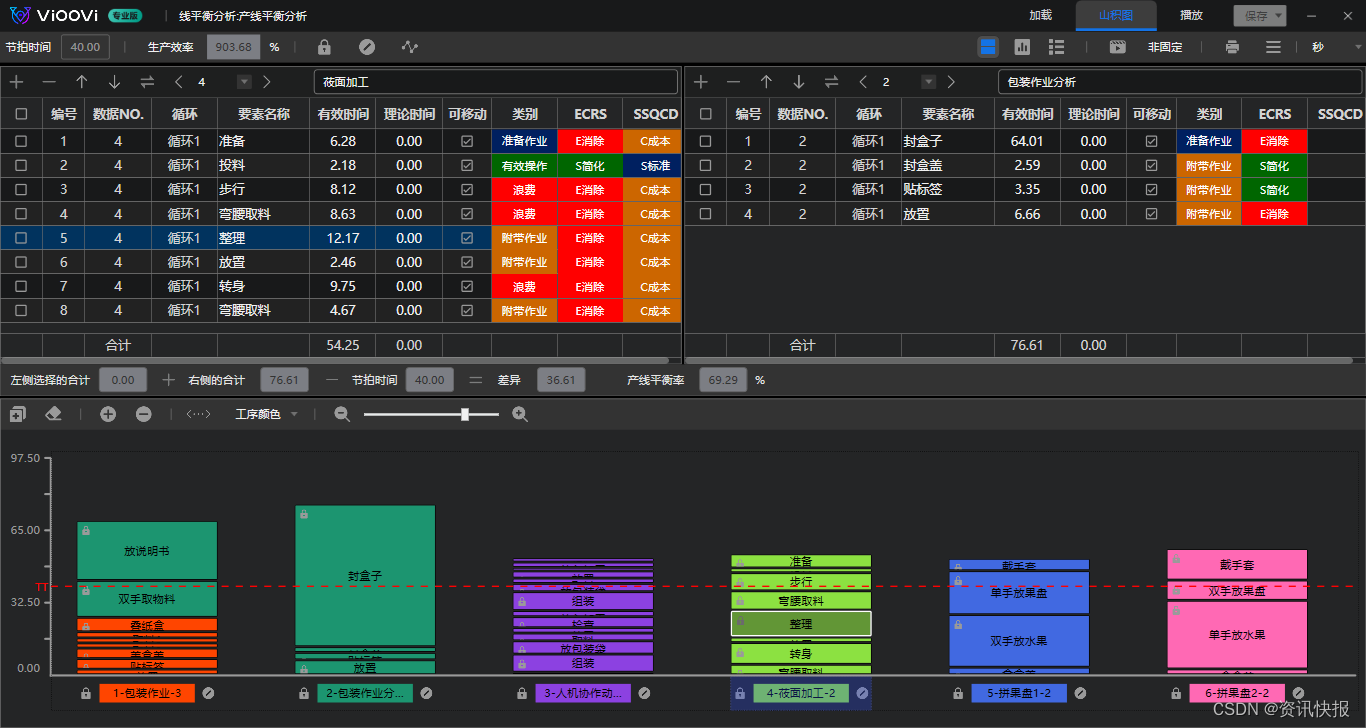
Task: Add a row in the left 莜面加工 table
Action: pyautogui.click(x=17, y=82)
